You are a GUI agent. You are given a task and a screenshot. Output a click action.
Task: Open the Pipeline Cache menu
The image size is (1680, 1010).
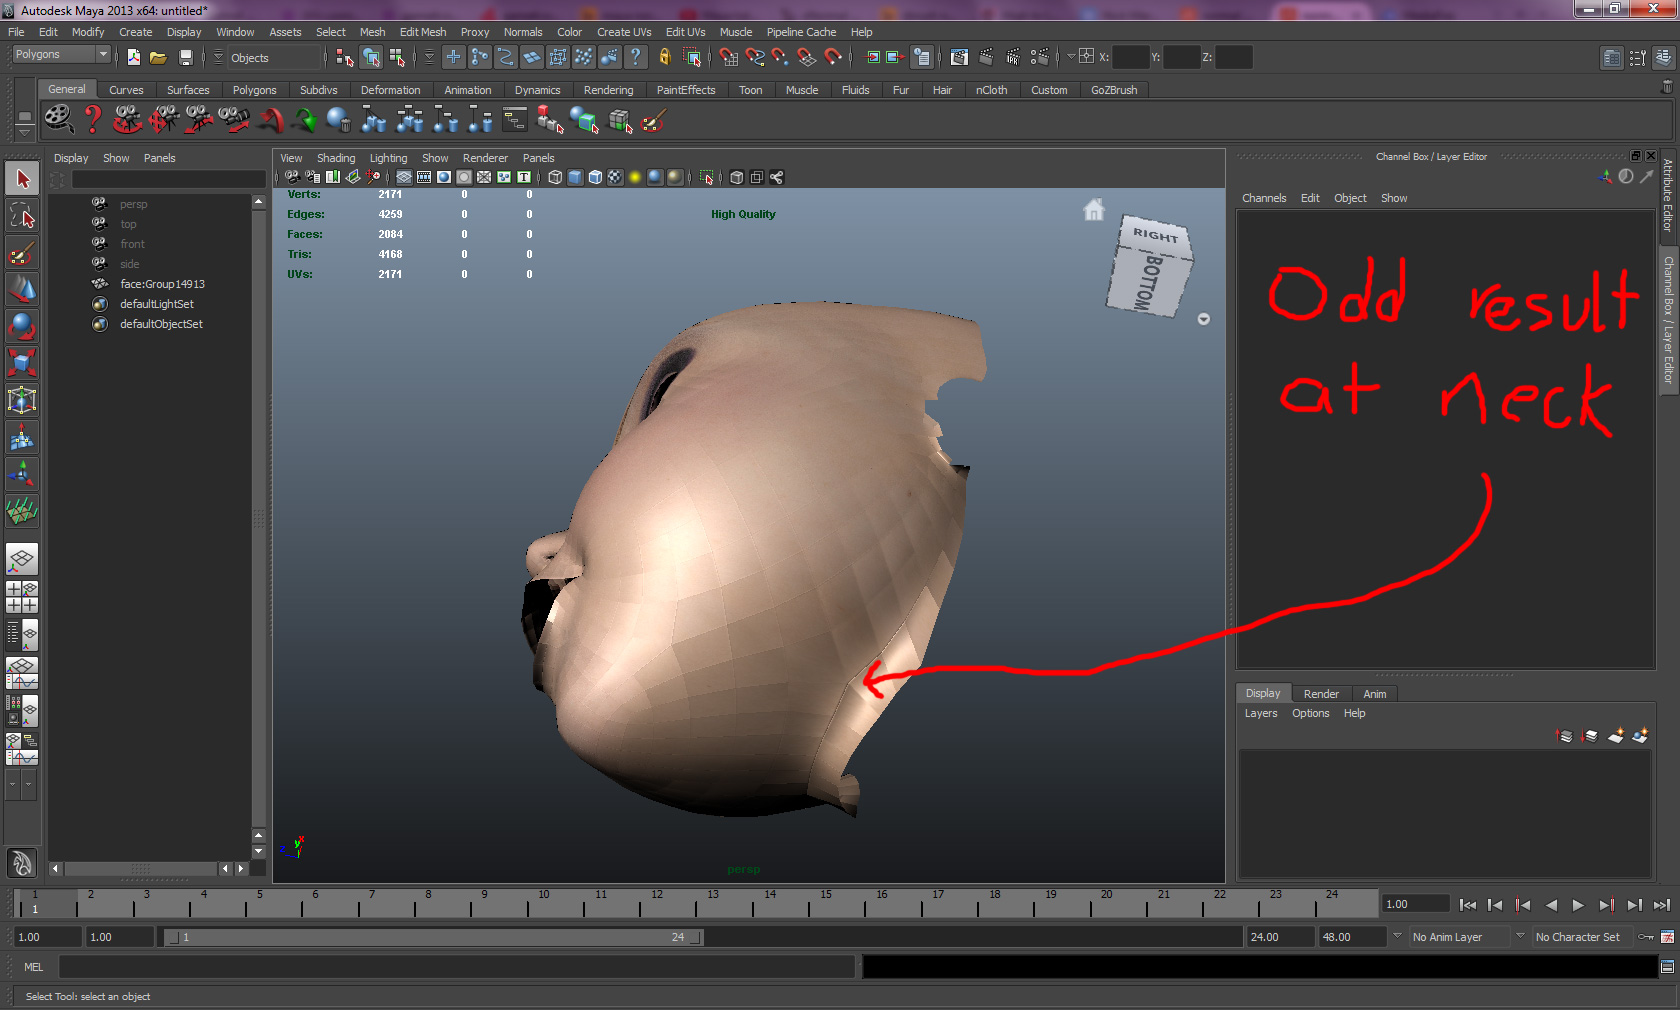(801, 32)
